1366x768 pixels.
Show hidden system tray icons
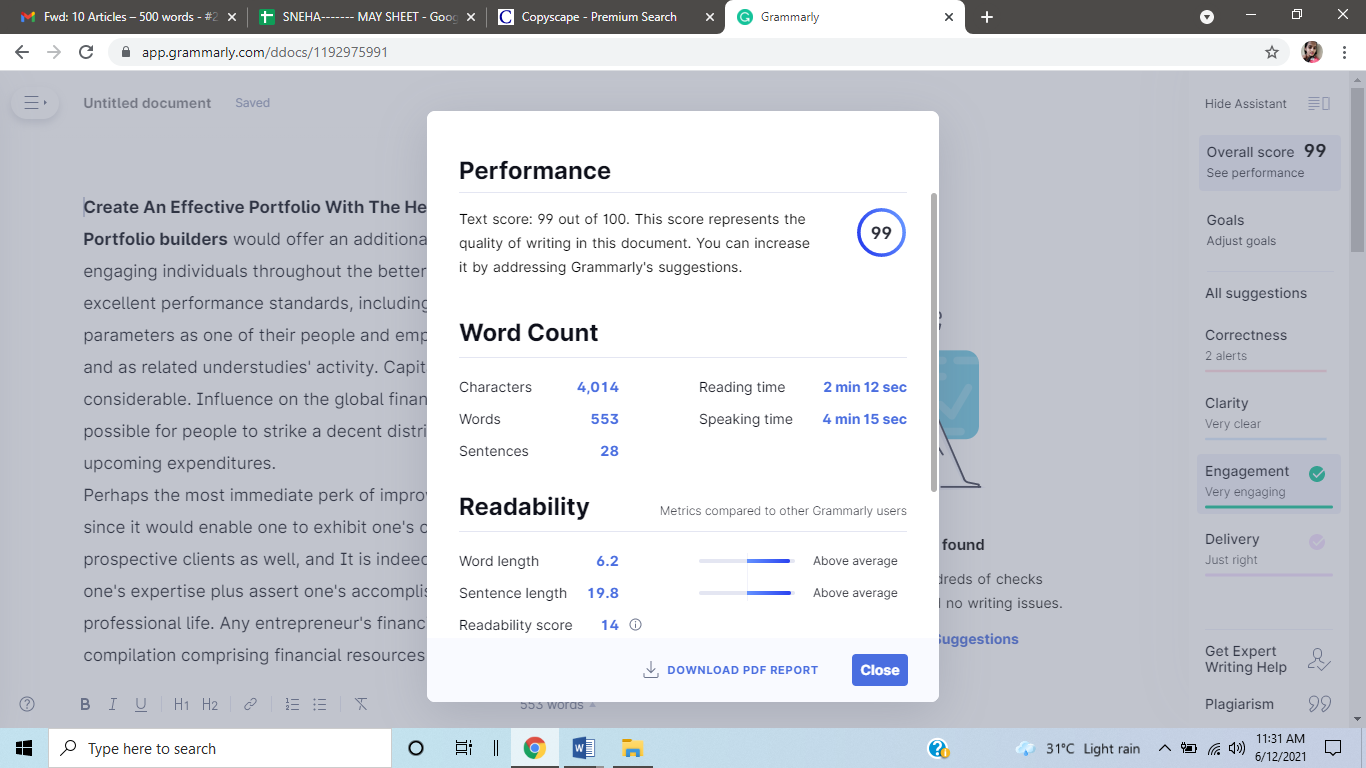coord(1164,748)
